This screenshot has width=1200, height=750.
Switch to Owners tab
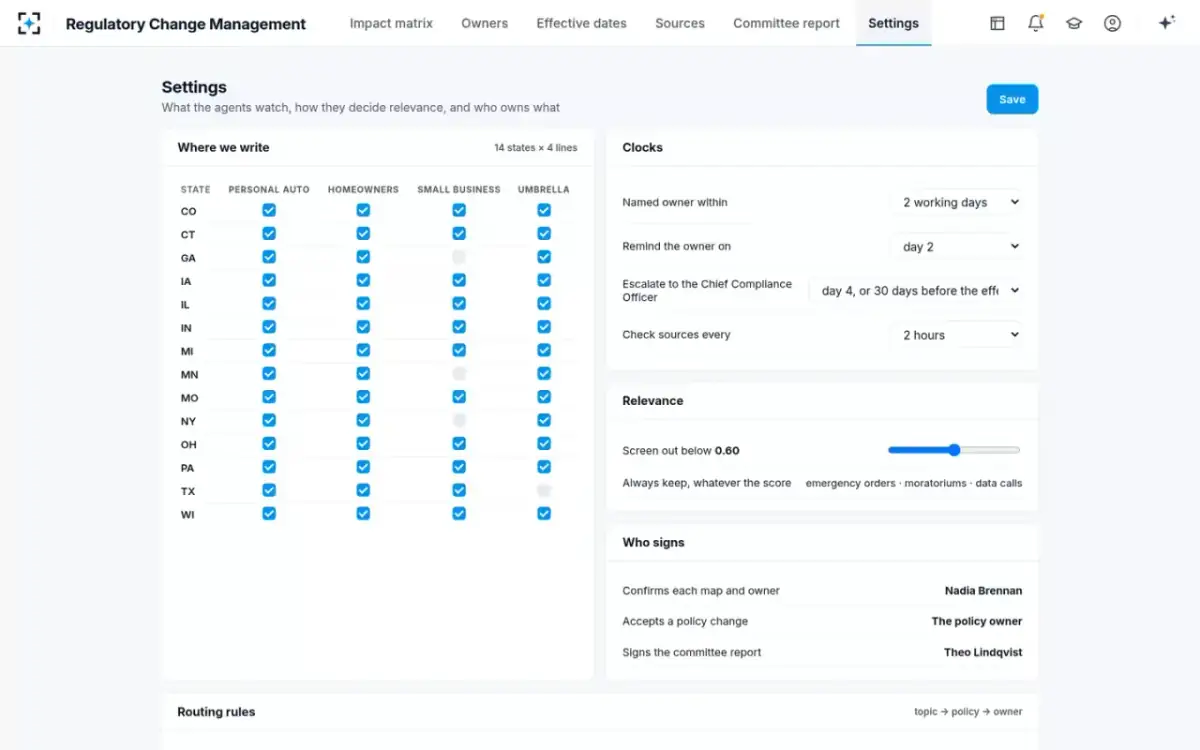[484, 23]
